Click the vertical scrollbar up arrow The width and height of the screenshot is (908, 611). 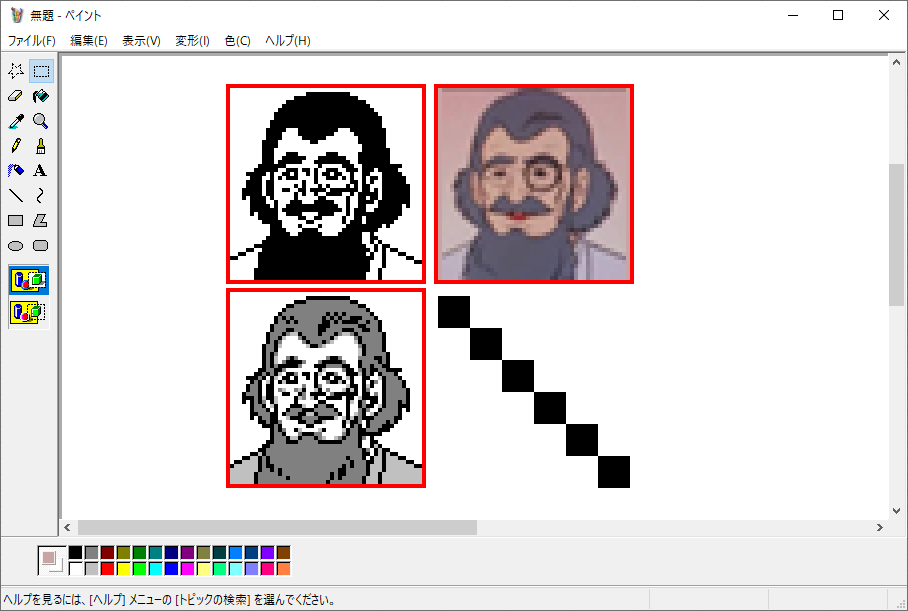pyautogui.click(x=896, y=62)
